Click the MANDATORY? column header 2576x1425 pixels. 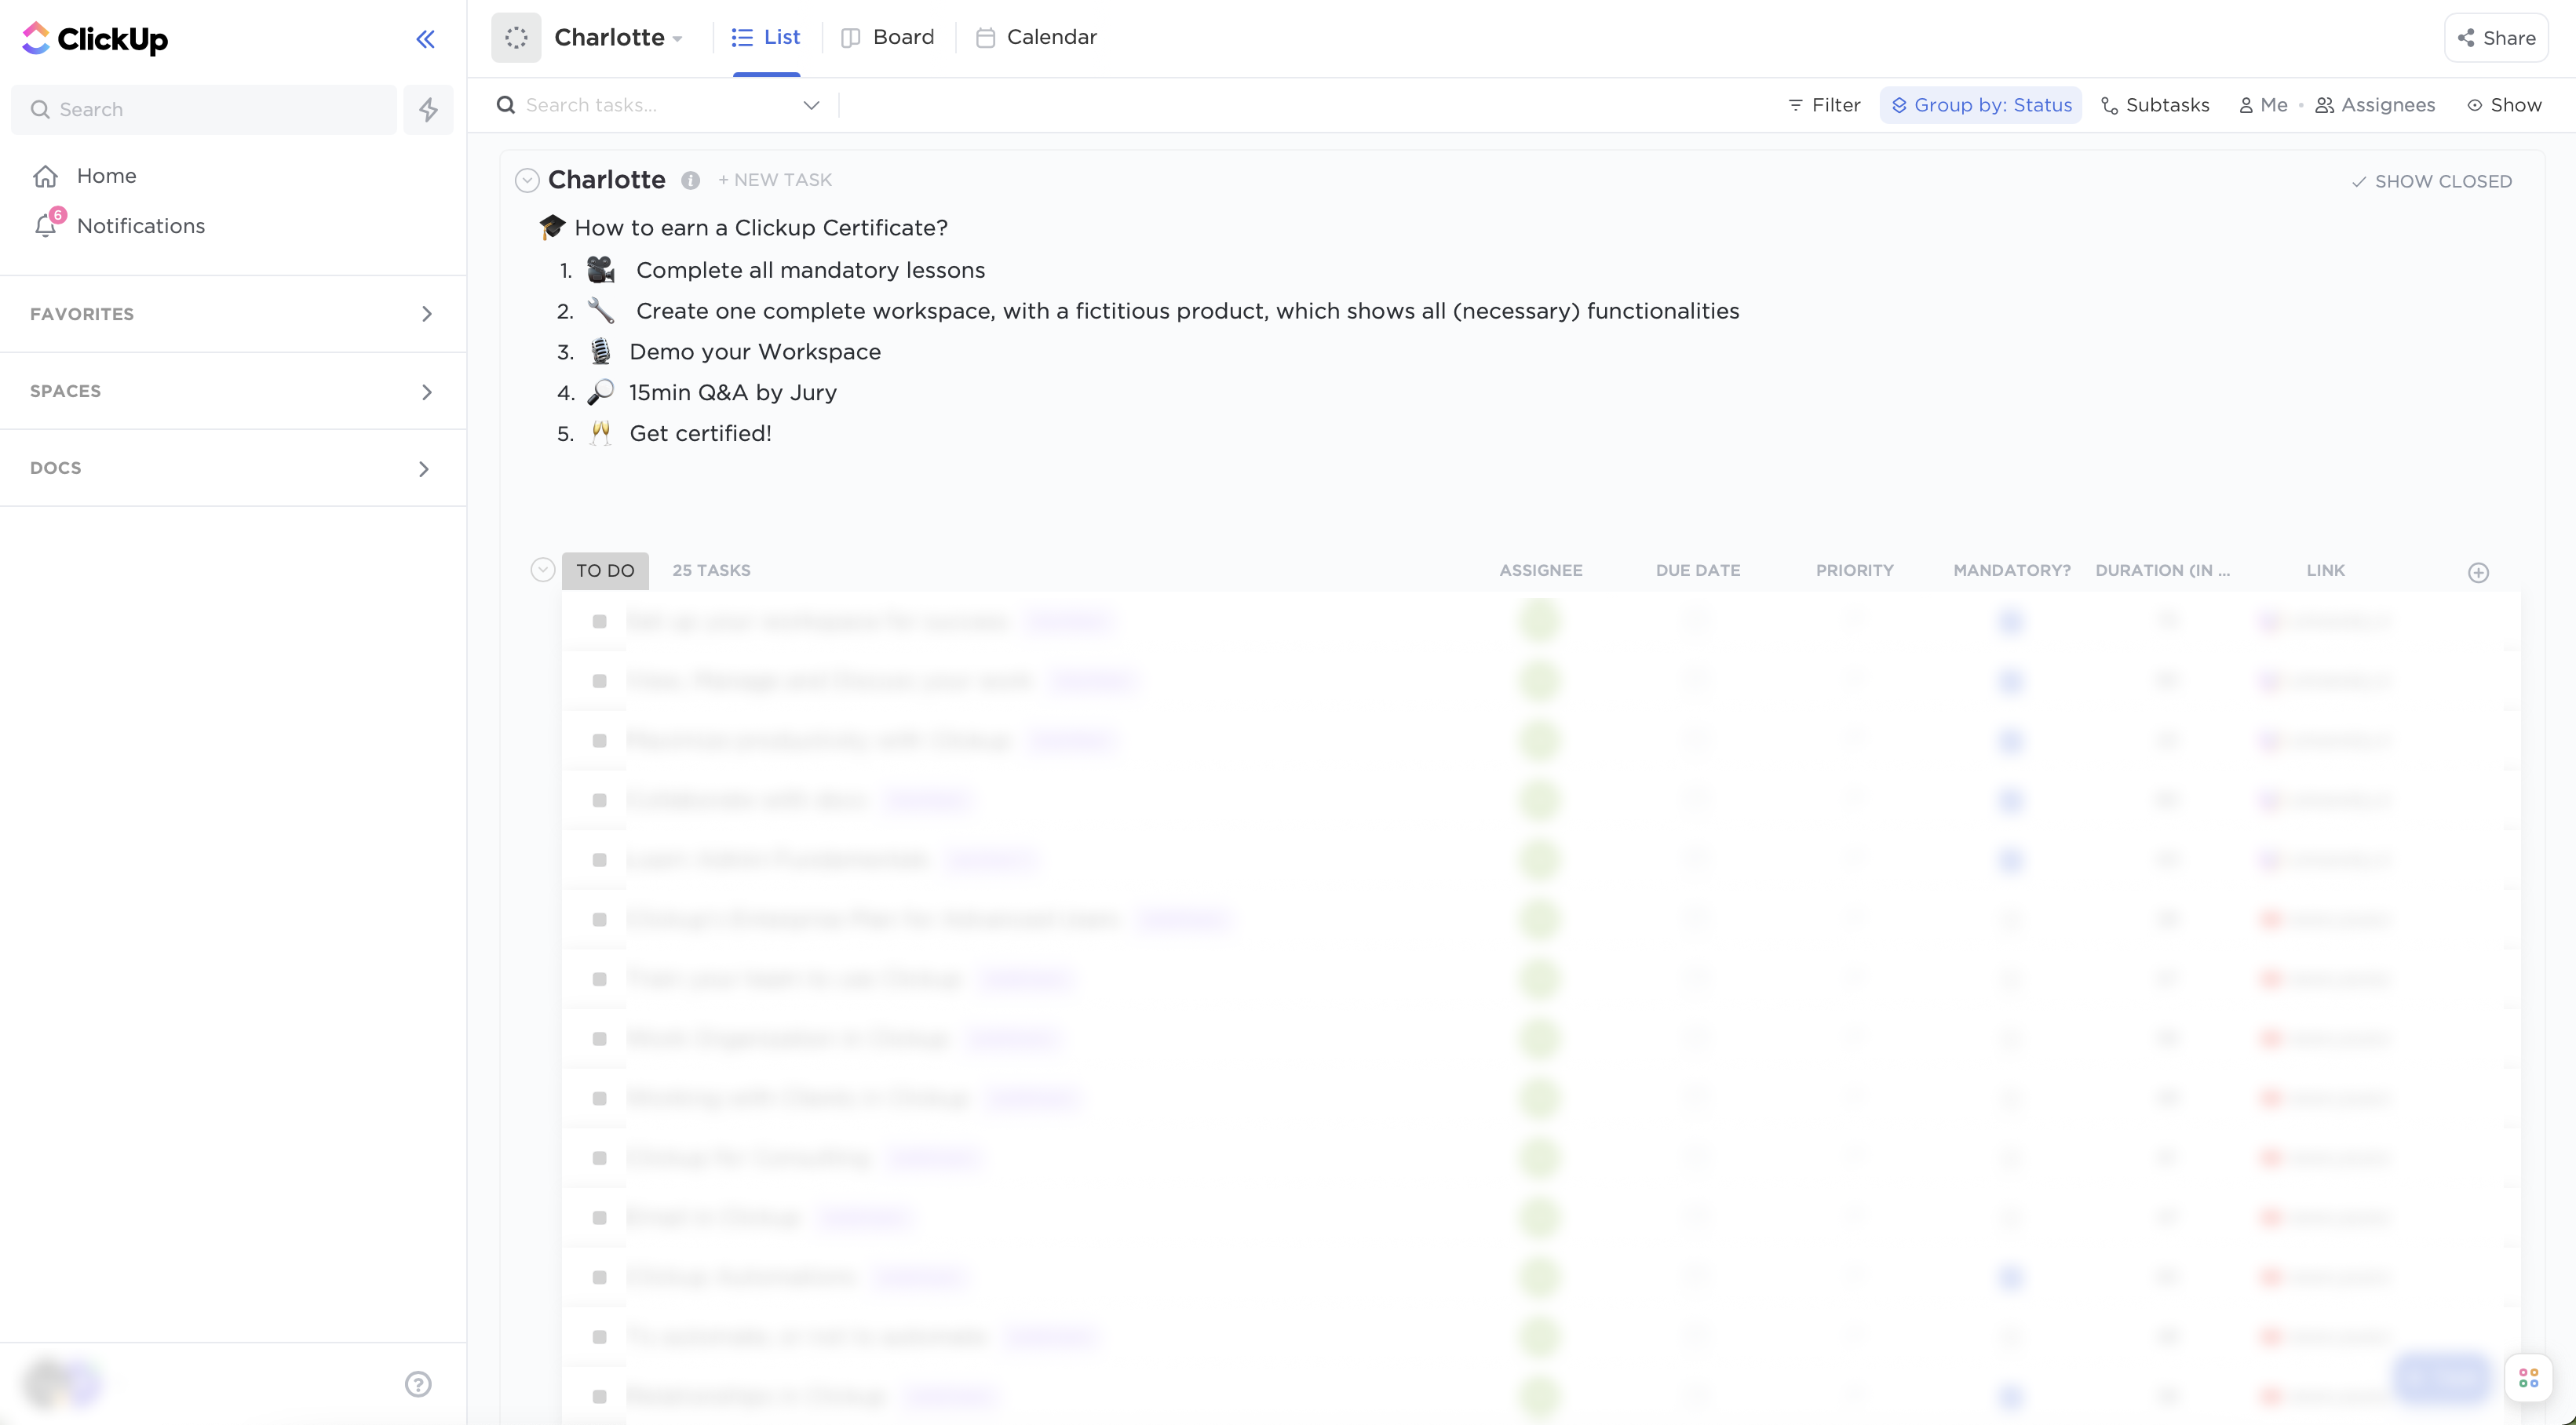pos(2012,571)
